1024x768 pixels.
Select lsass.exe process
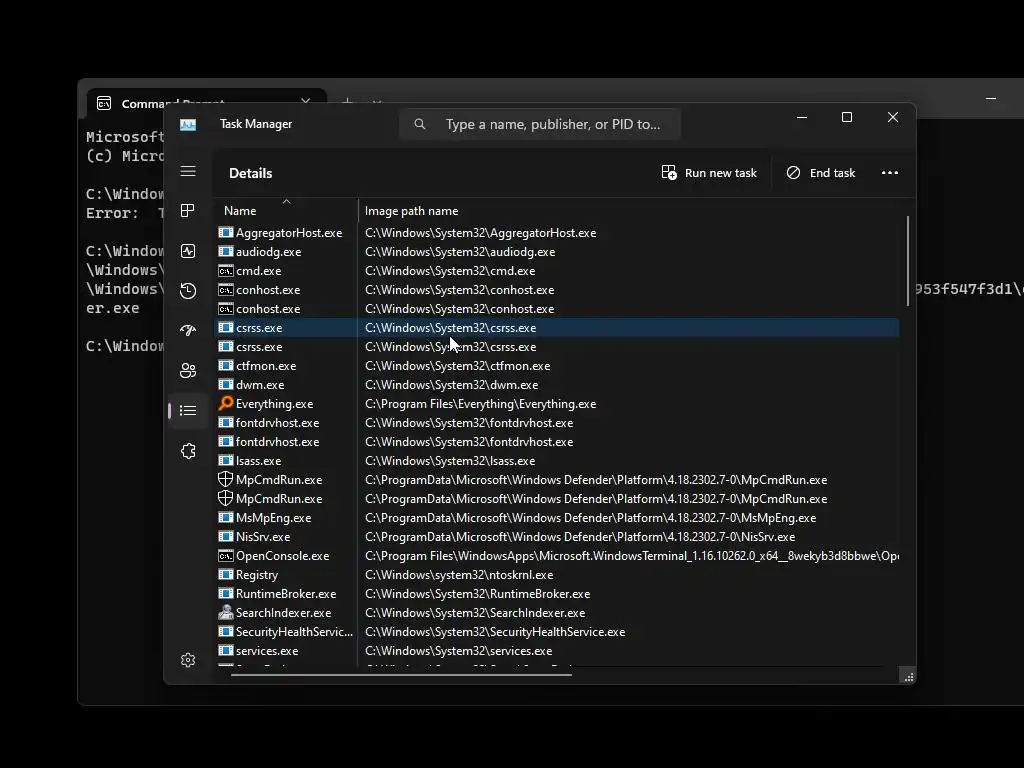(556, 460)
